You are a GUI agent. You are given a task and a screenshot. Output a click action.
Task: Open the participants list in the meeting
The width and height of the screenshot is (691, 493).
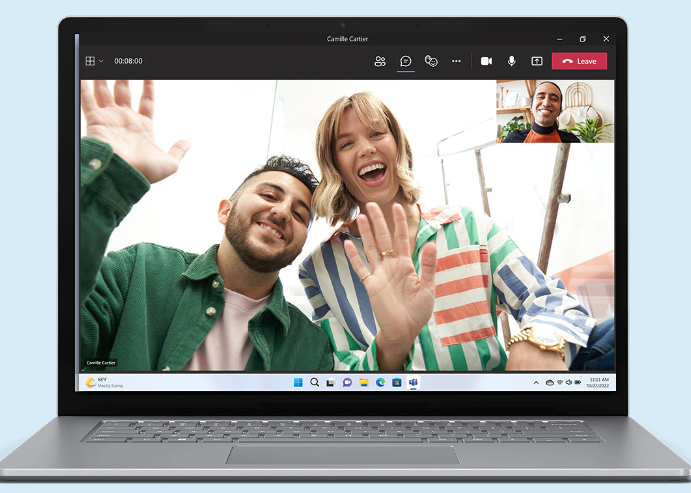380,61
